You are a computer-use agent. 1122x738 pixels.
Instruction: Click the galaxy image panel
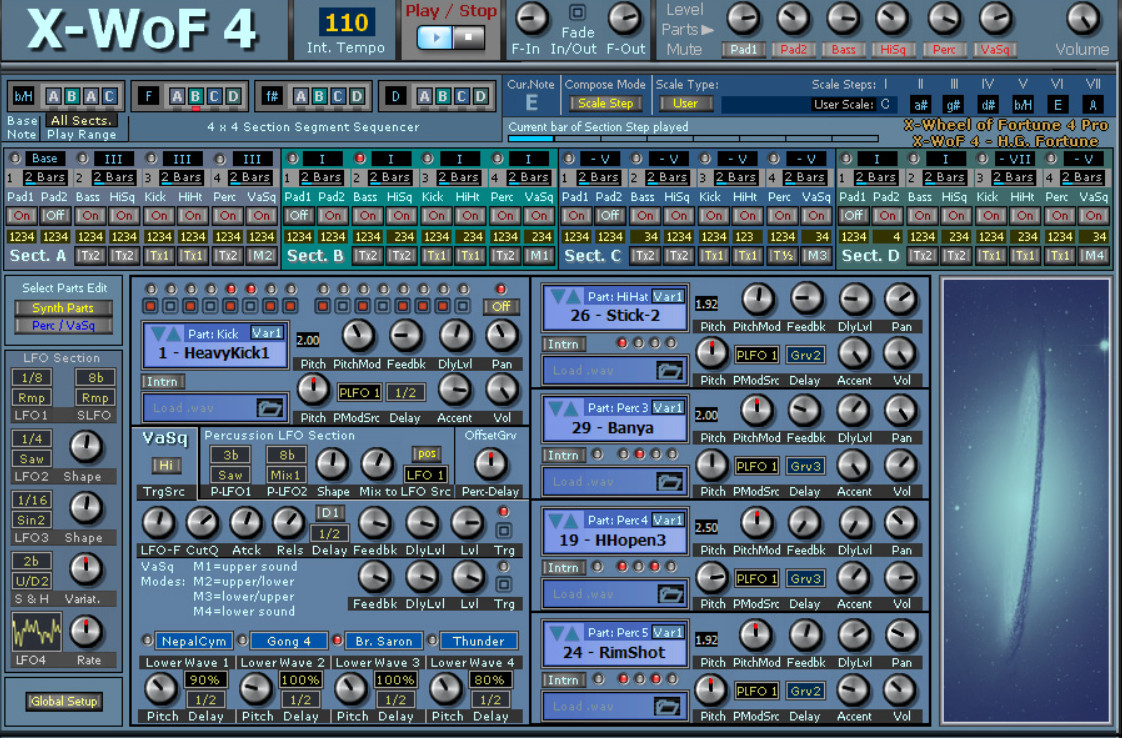point(1025,500)
